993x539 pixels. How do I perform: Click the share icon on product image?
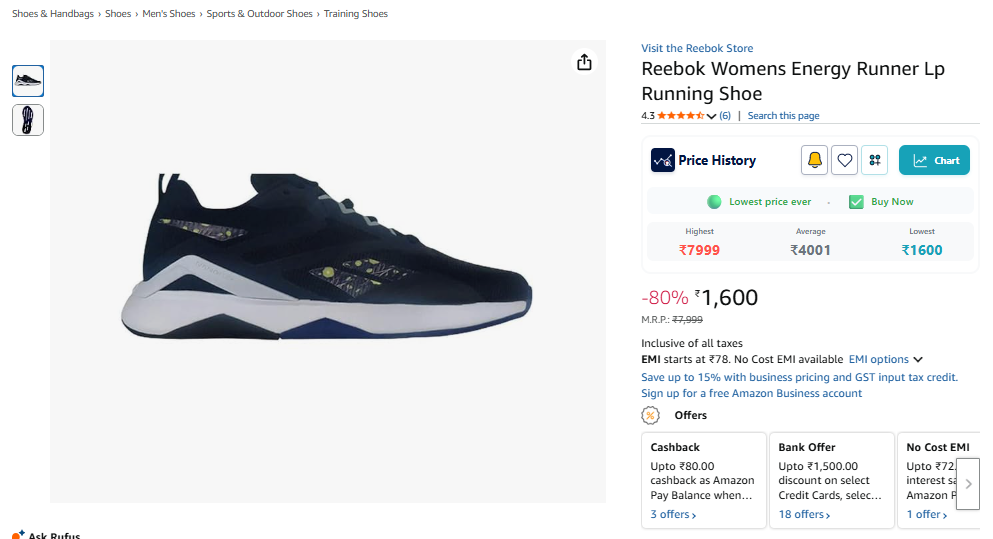pyautogui.click(x=584, y=62)
